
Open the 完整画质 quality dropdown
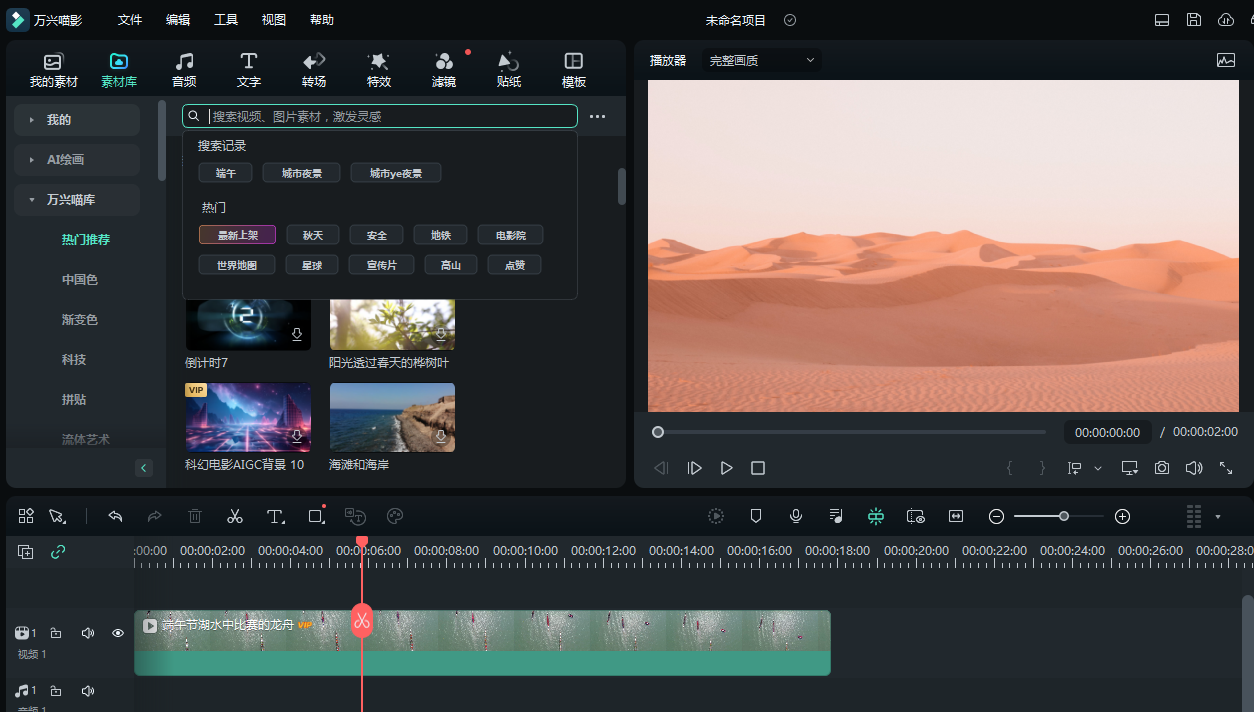click(761, 60)
